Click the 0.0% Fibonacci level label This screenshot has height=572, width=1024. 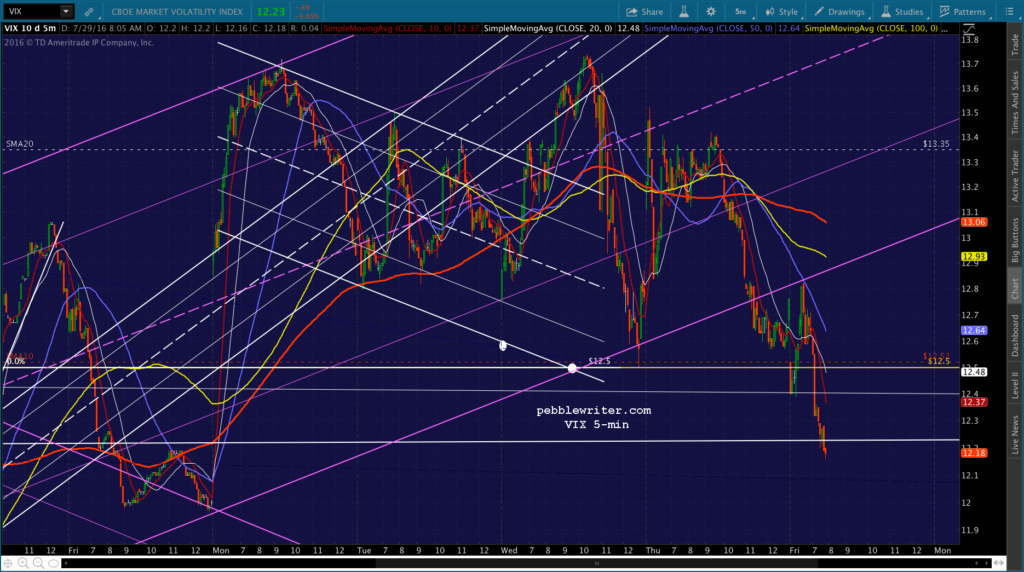16,361
